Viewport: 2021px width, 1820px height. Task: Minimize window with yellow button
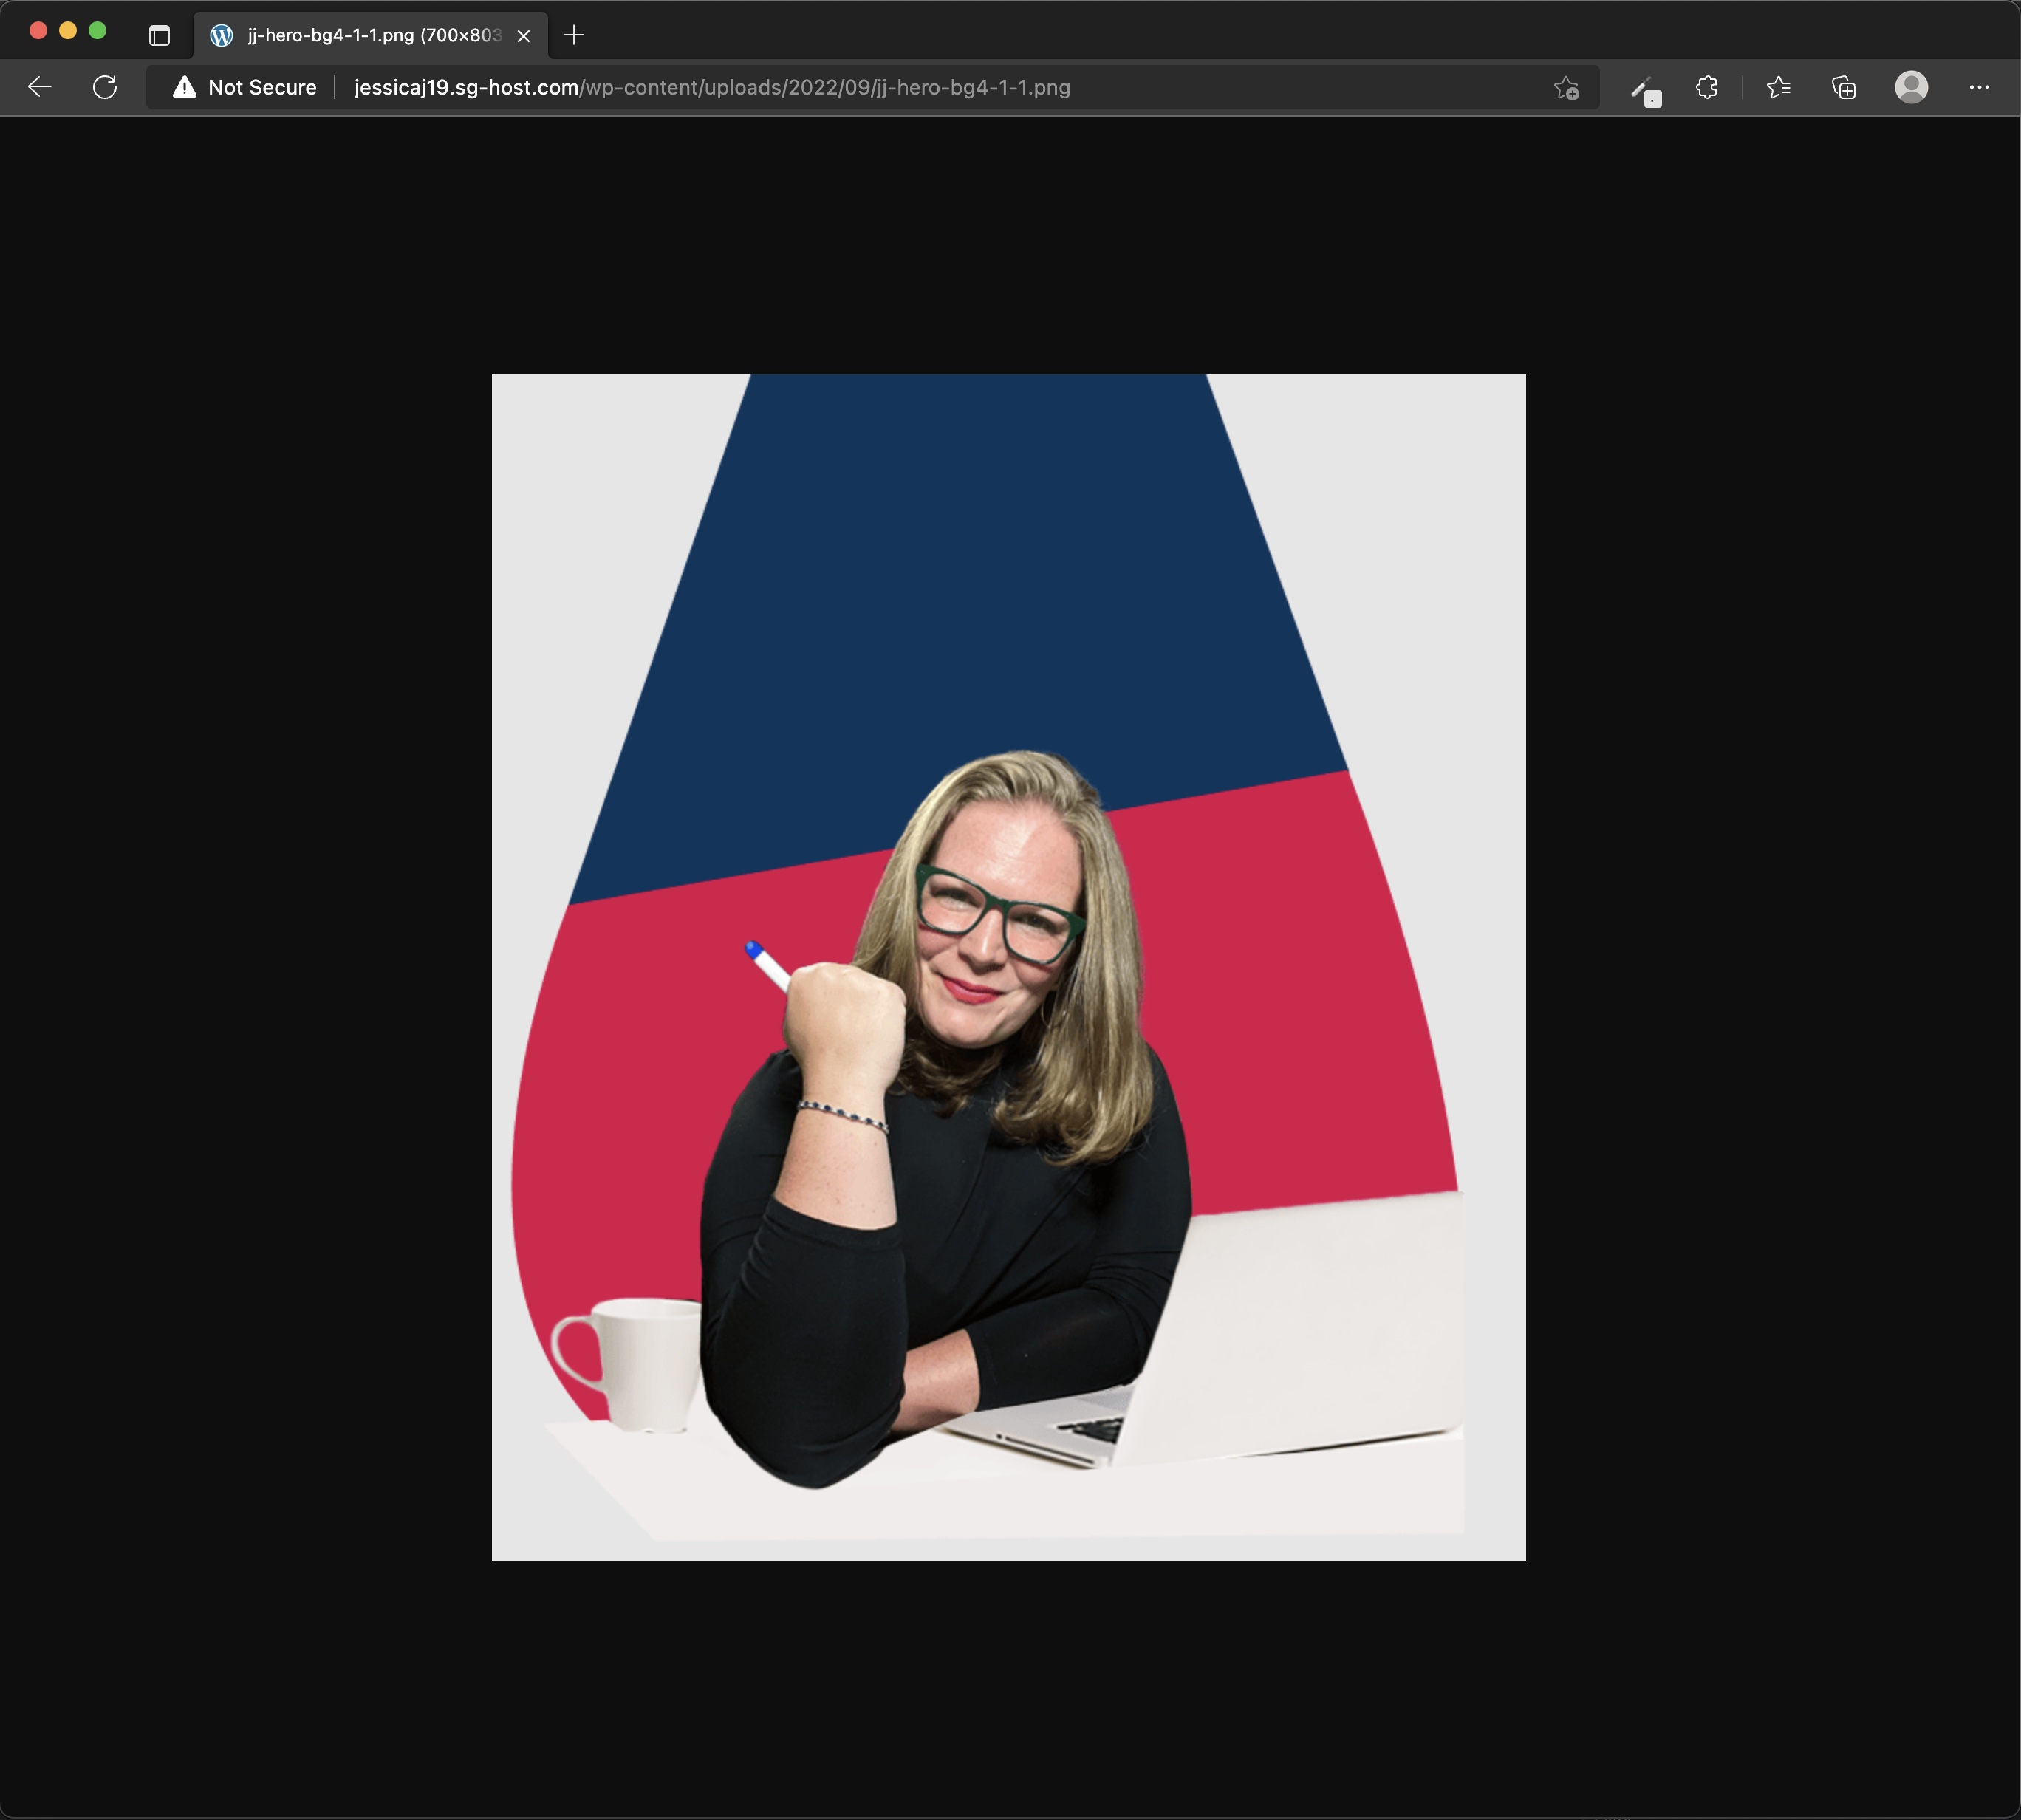[x=68, y=31]
